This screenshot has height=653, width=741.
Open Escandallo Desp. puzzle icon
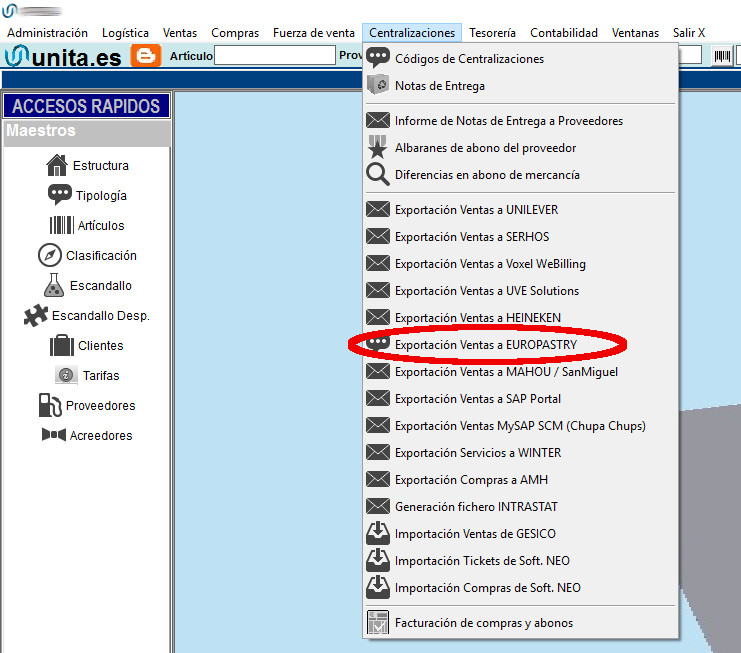tap(36, 315)
